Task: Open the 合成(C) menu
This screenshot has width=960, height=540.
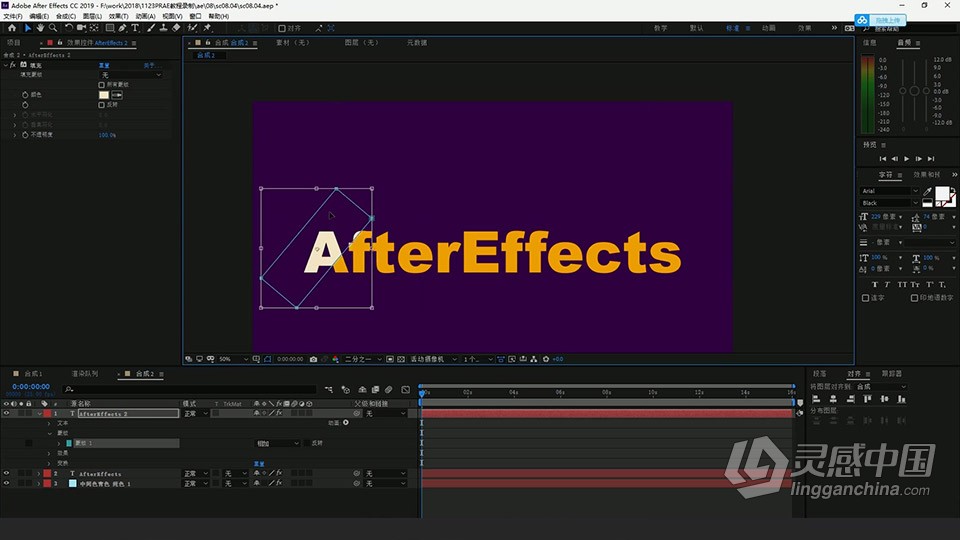Action: [x=66, y=16]
